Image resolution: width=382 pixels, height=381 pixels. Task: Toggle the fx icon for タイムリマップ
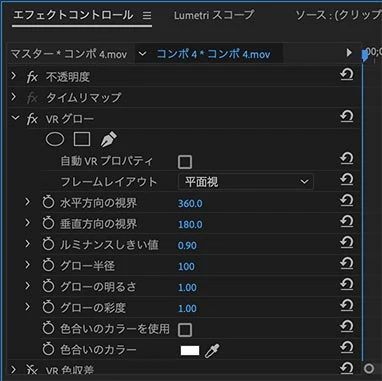pyautogui.click(x=32, y=98)
